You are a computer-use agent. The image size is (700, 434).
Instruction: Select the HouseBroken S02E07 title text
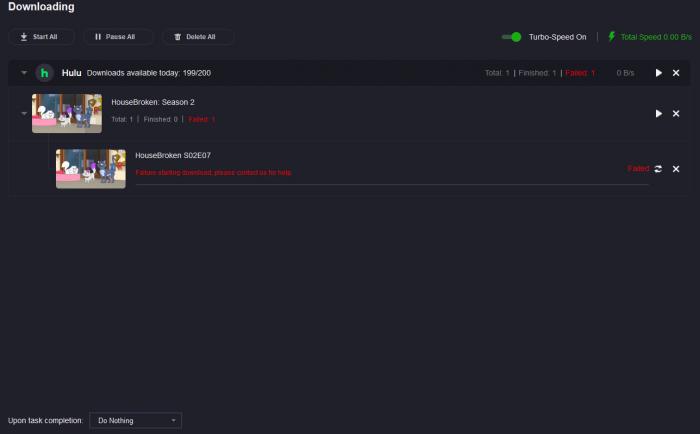173,155
